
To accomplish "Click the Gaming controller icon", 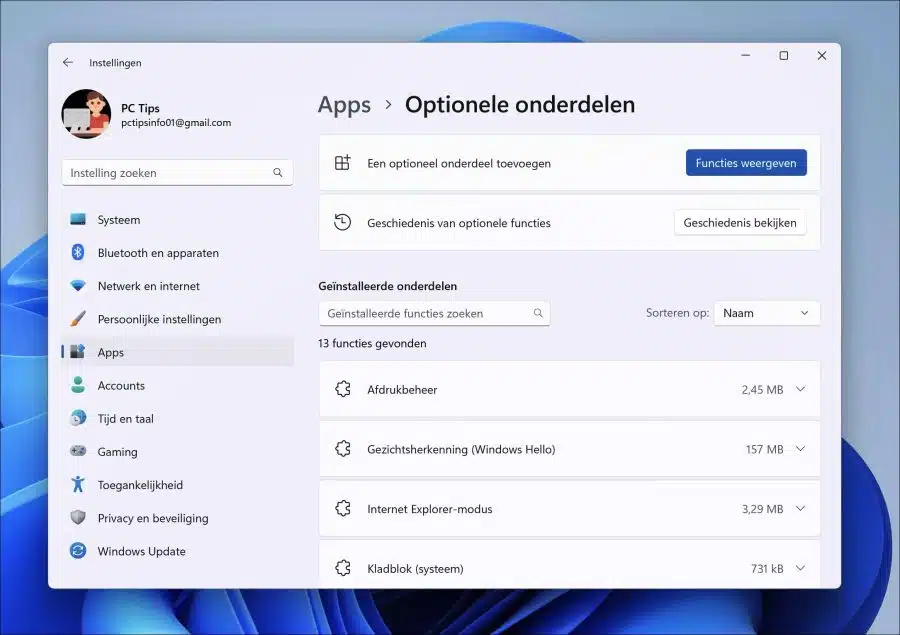I will (78, 451).
